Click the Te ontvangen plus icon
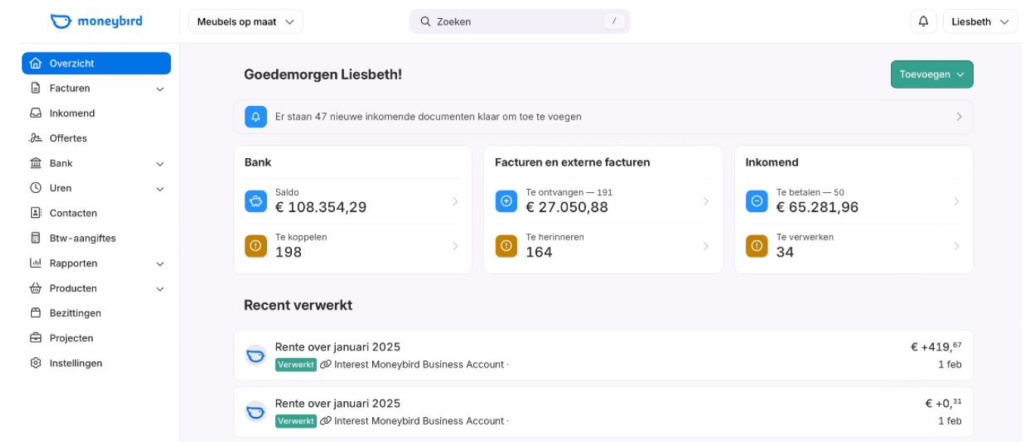 (506, 201)
